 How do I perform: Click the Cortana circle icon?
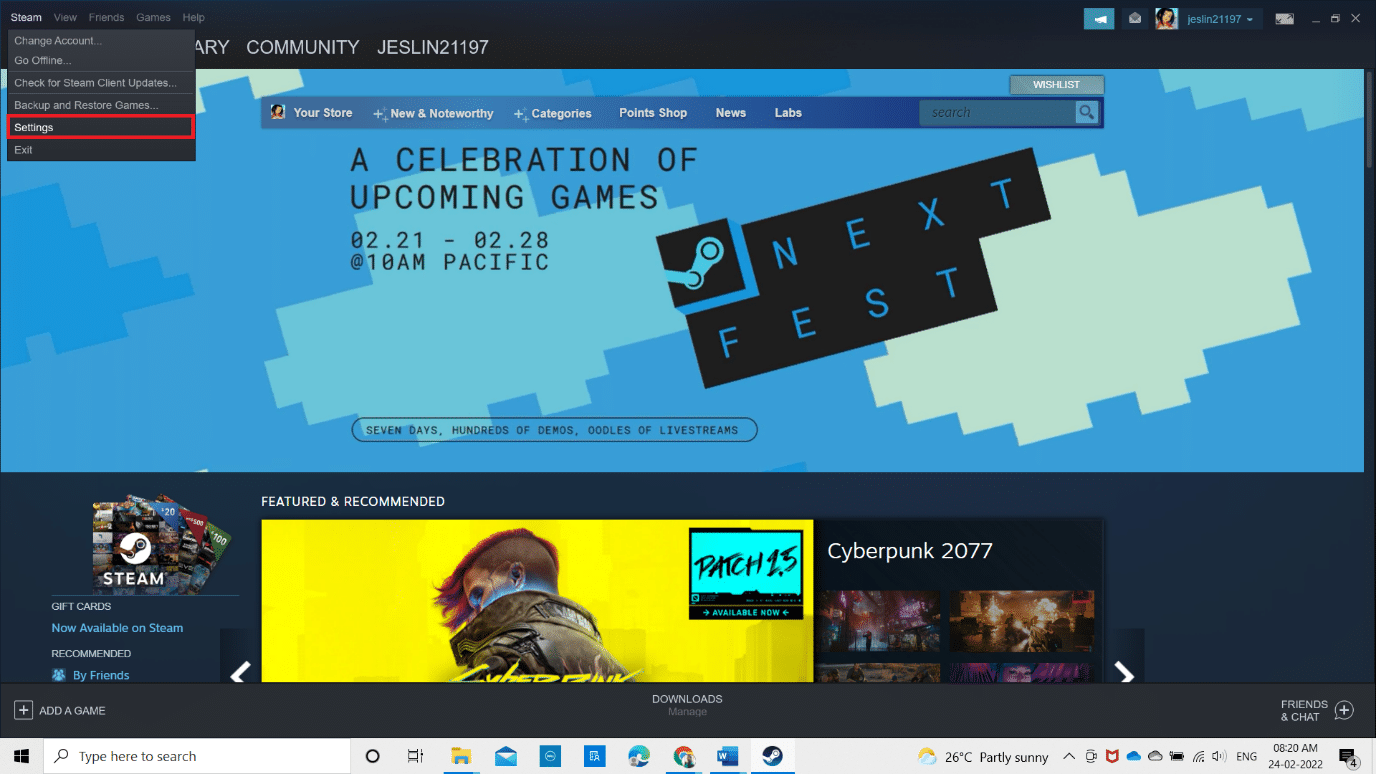pos(373,756)
